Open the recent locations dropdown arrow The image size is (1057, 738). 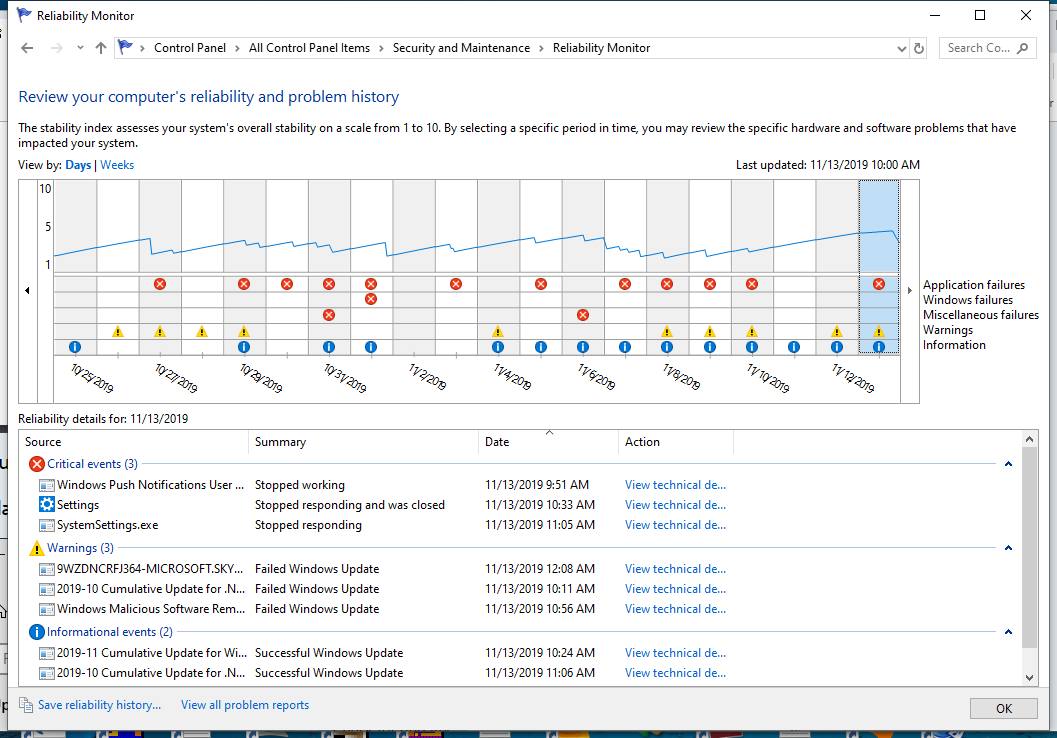(x=80, y=48)
